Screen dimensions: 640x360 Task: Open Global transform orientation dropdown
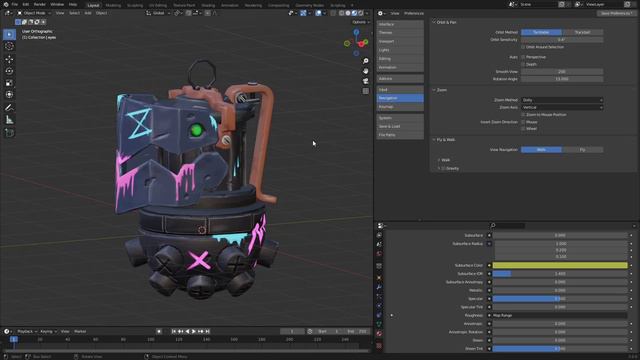(158, 13)
